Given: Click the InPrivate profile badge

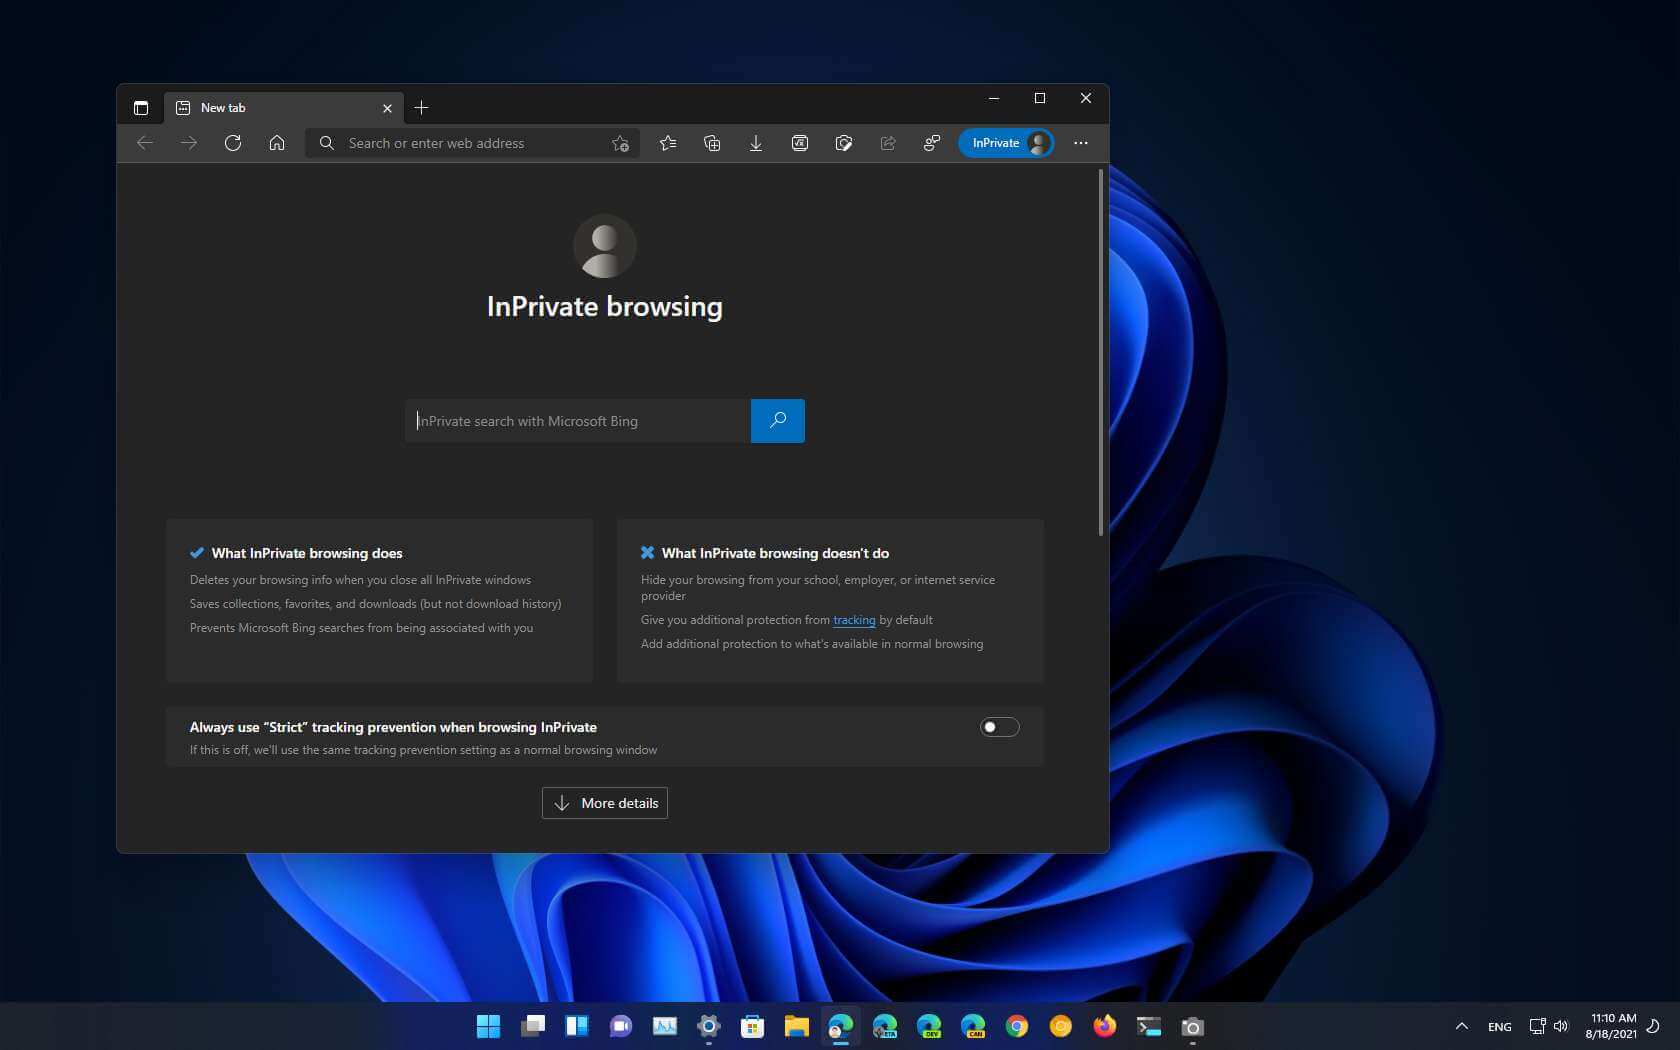Looking at the screenshot, I should coord(1006,143).
